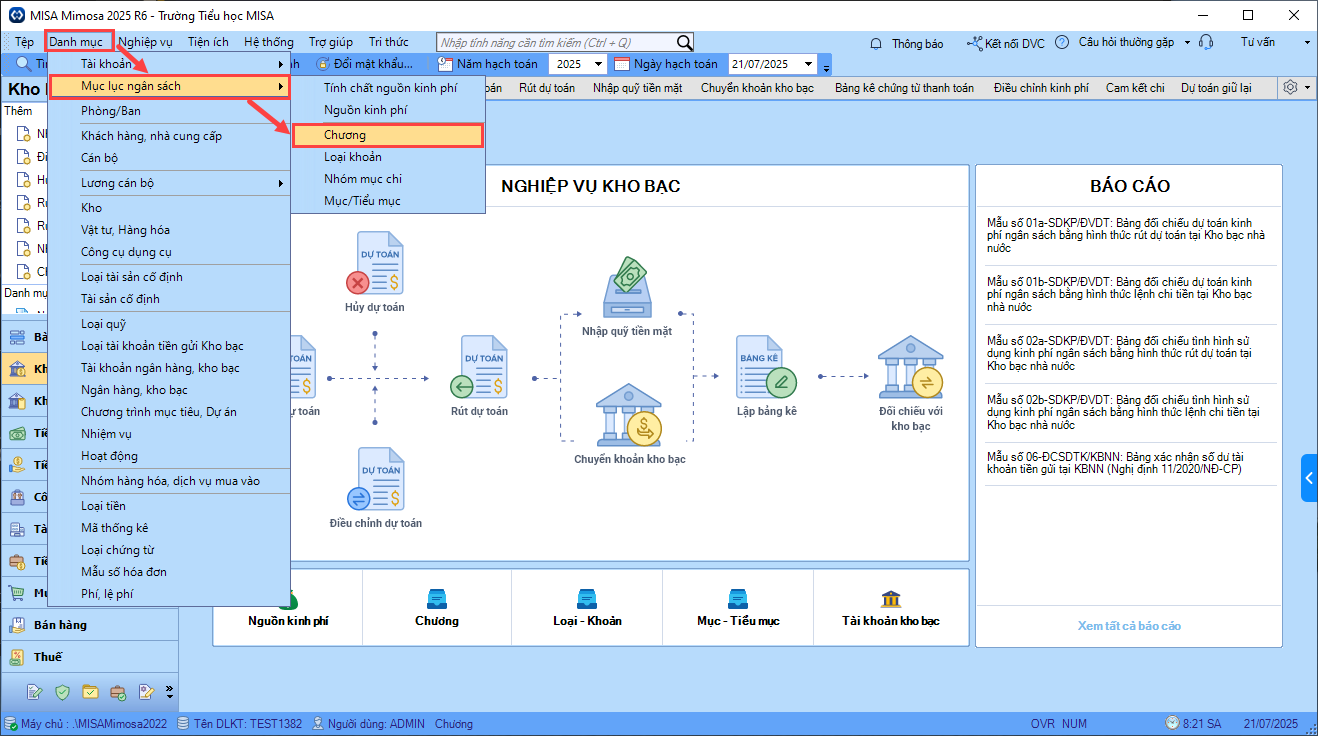Open Xem tất cả báo cáo link

[1129, 626]
